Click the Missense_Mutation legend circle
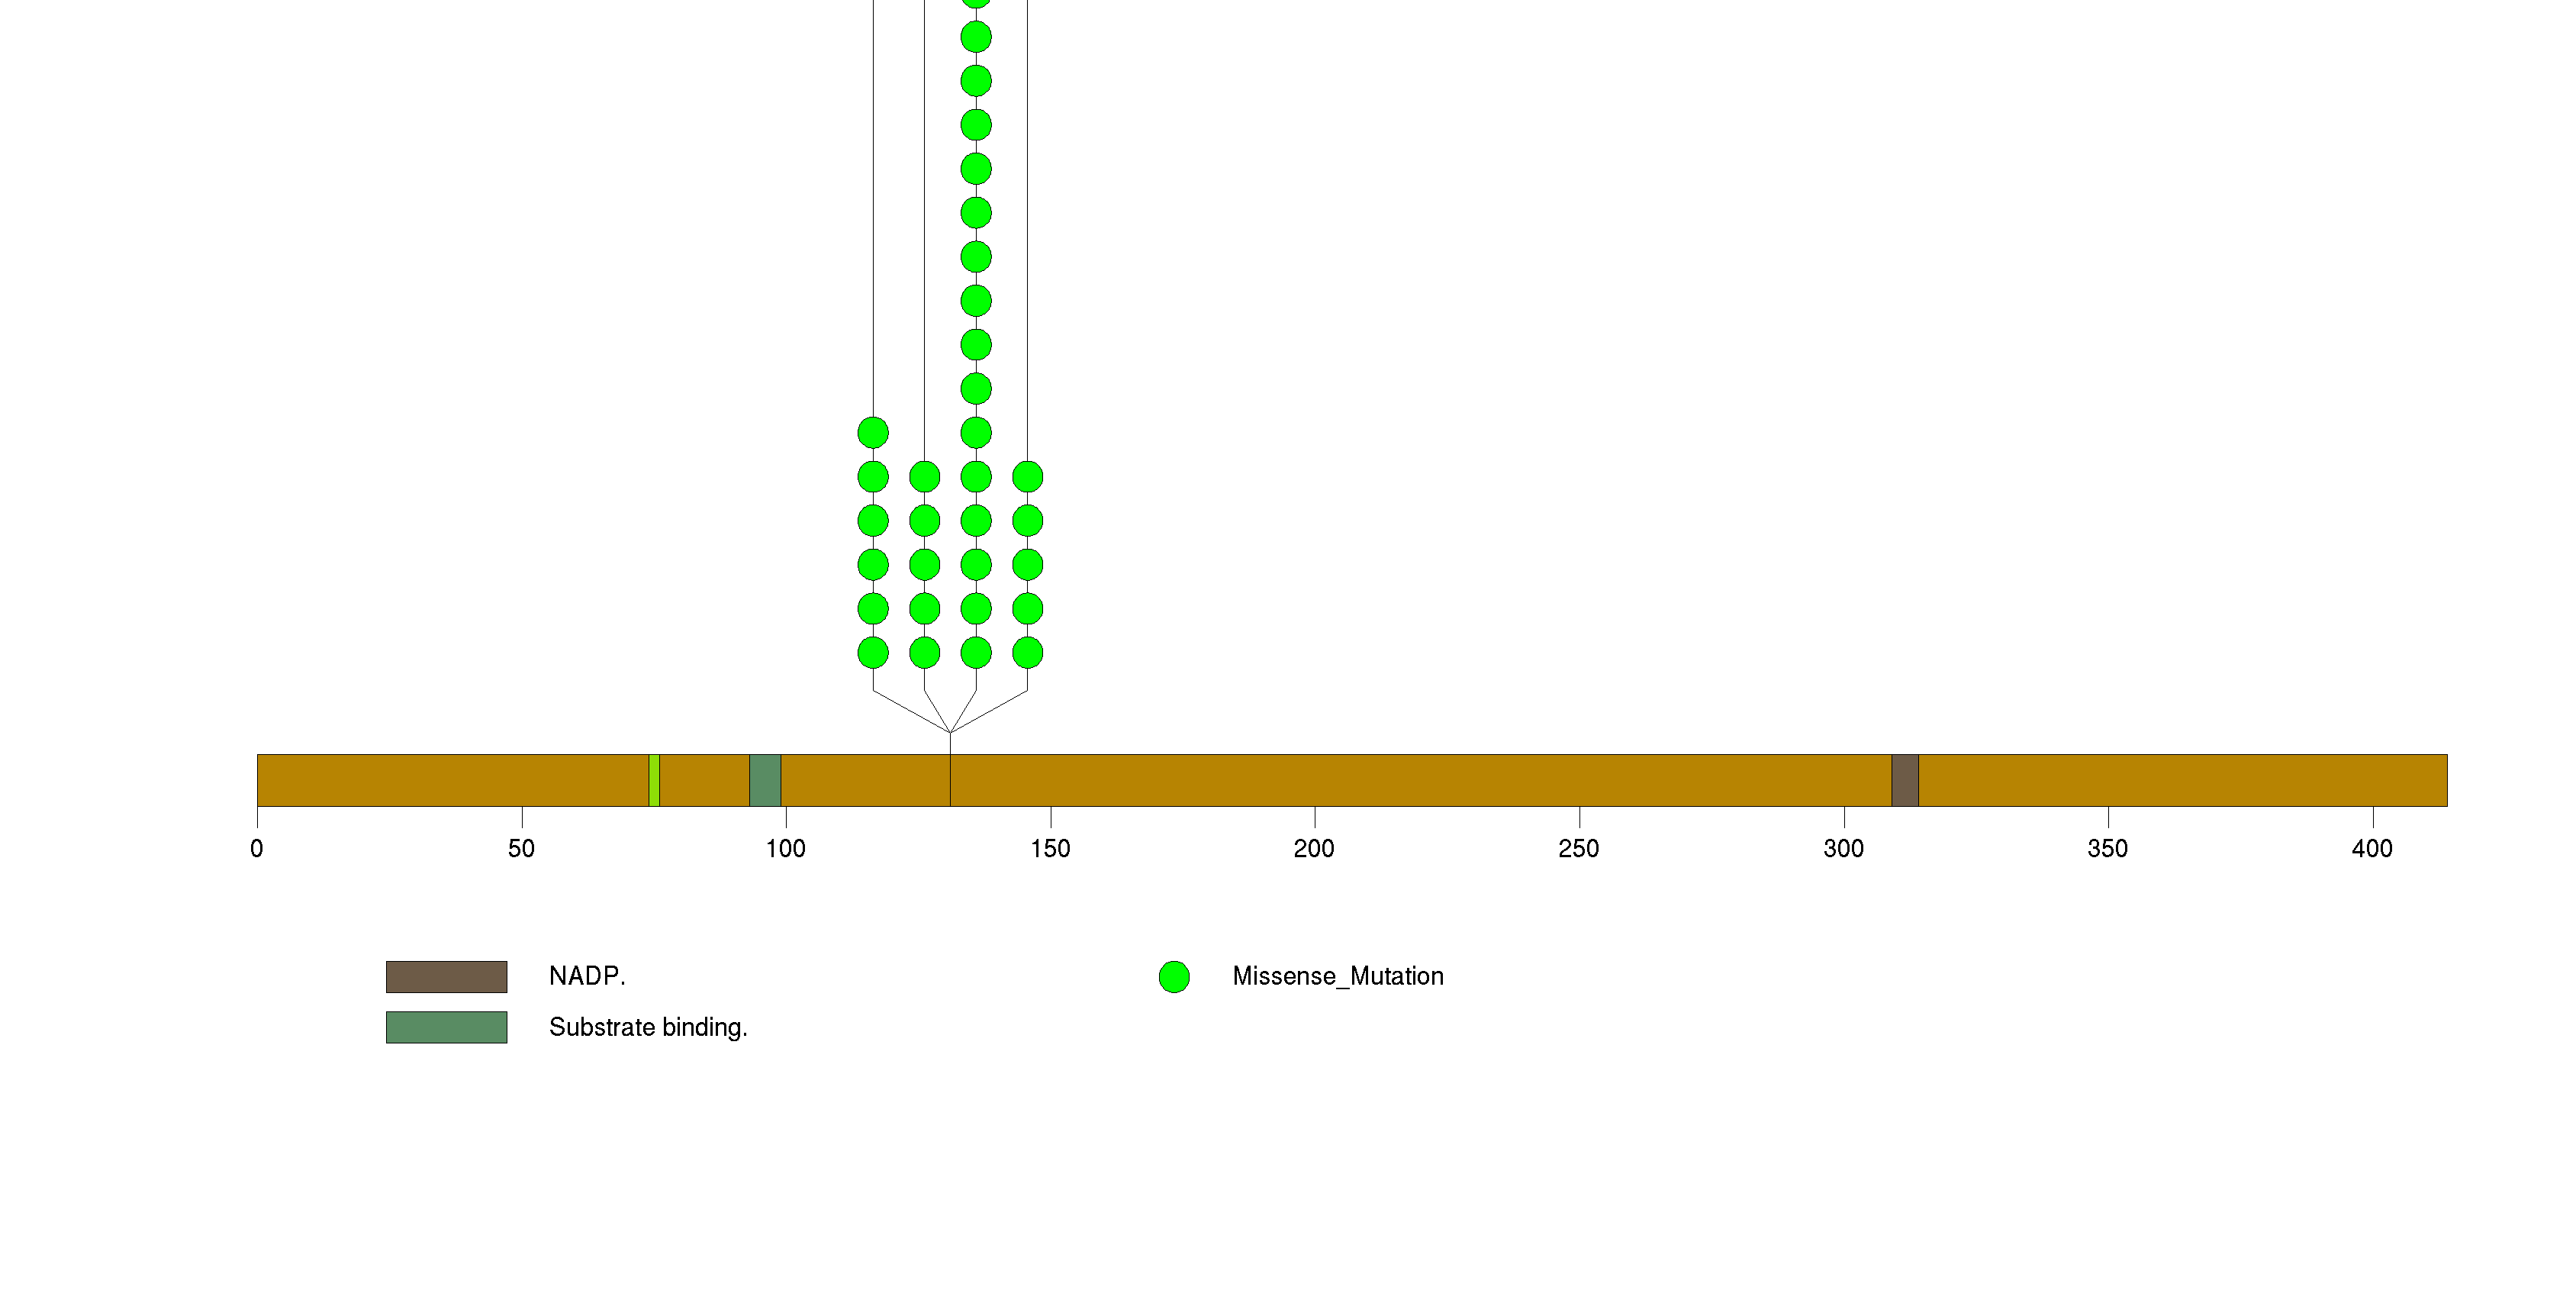2576x1290 pixels. [x=1173, y=976]
